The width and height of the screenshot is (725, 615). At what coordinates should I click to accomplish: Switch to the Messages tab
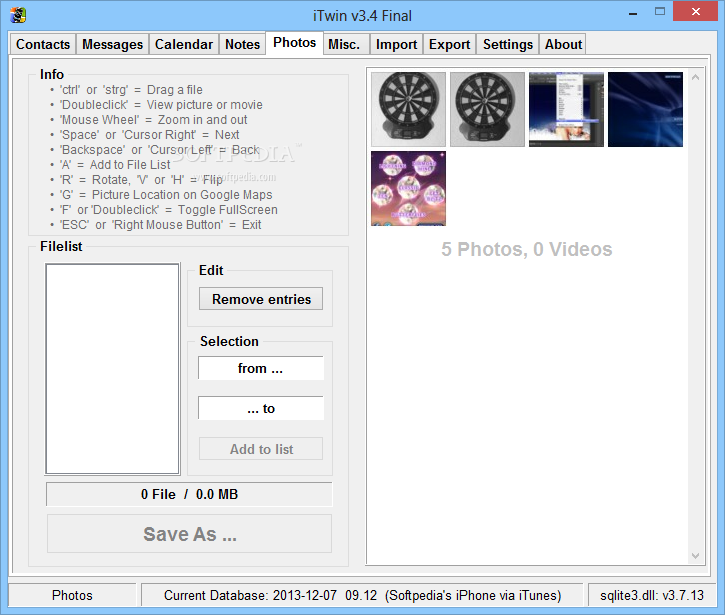tap(112, 44)
